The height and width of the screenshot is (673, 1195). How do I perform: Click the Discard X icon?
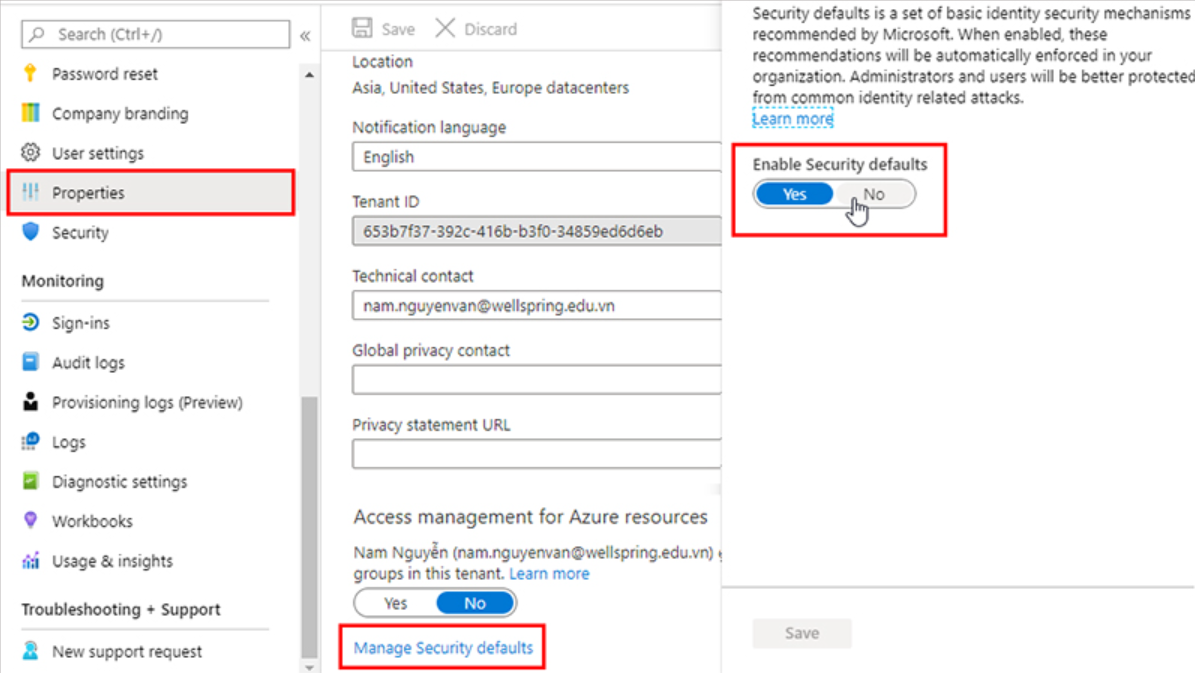(445, 28)
